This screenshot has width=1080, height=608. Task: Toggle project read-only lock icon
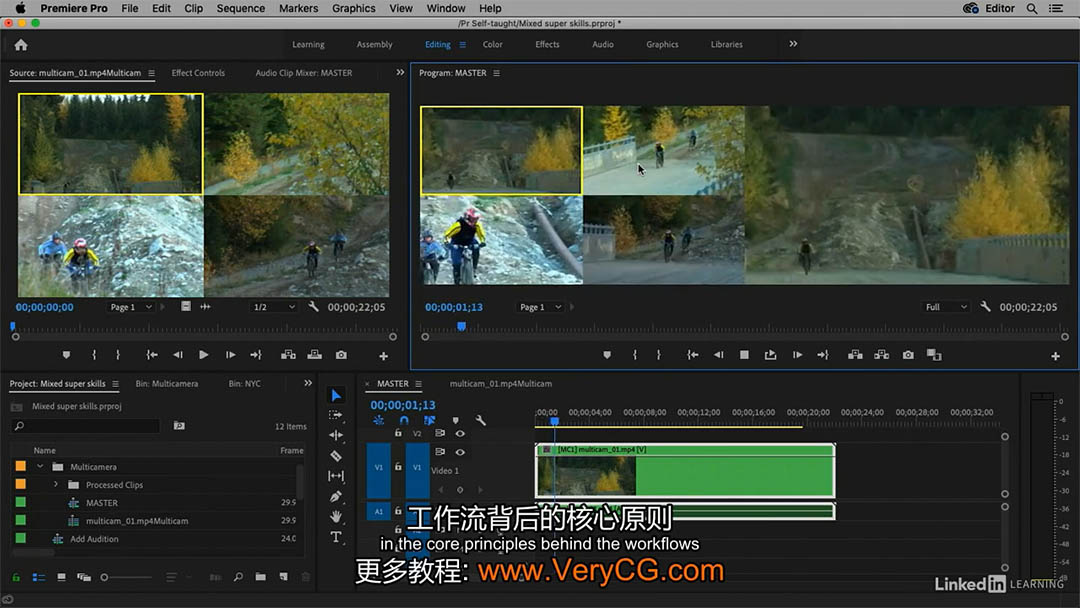[16, 577]
